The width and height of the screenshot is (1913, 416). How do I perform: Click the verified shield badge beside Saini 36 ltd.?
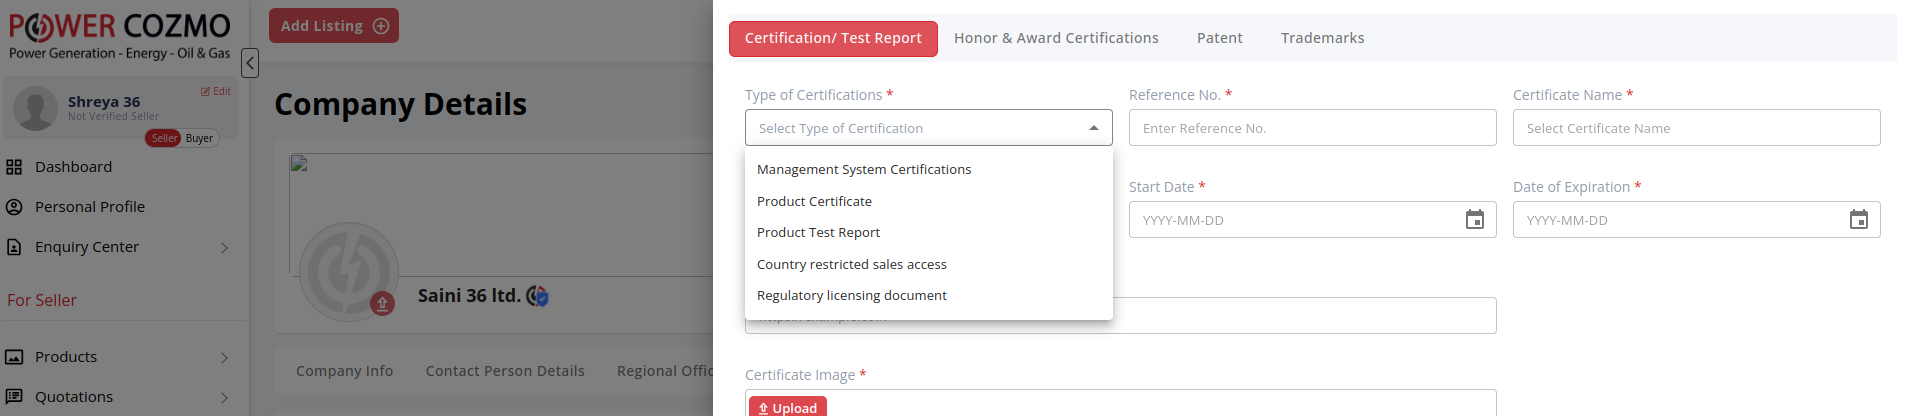pyautogui.click(x=538, y=296)
